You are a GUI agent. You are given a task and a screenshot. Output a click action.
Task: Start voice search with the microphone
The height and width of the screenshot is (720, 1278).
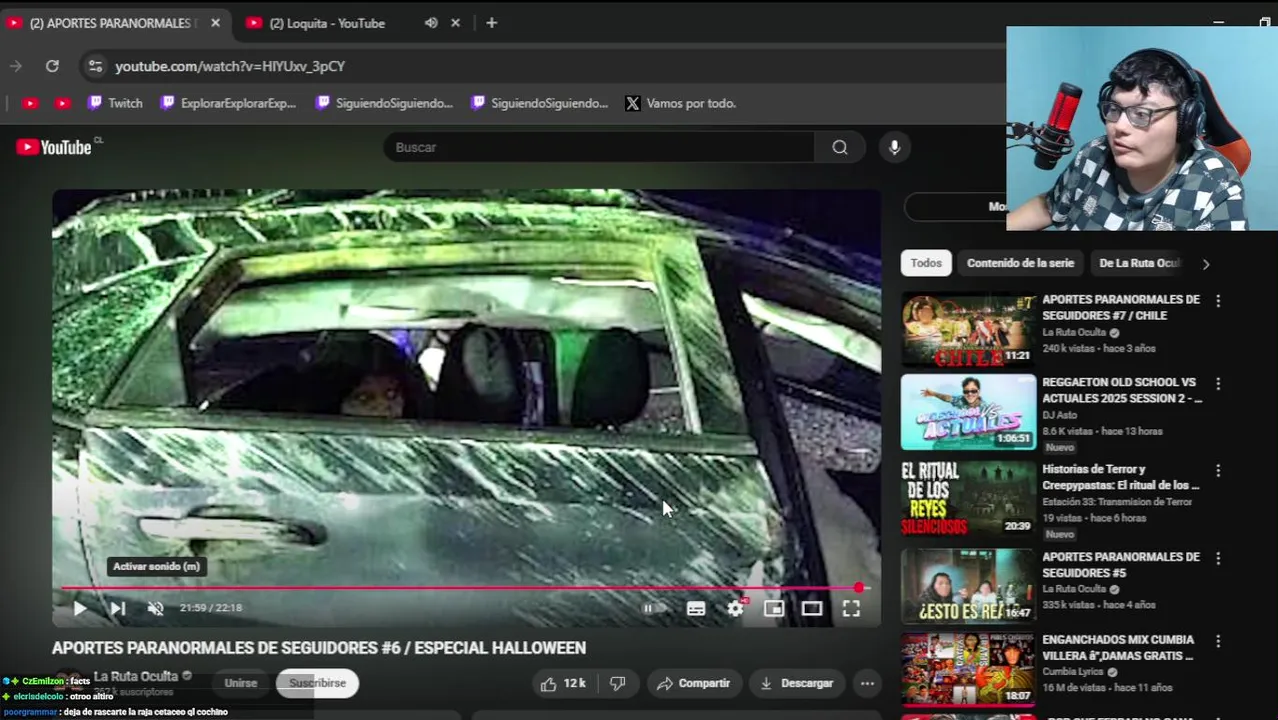[894, 147]
